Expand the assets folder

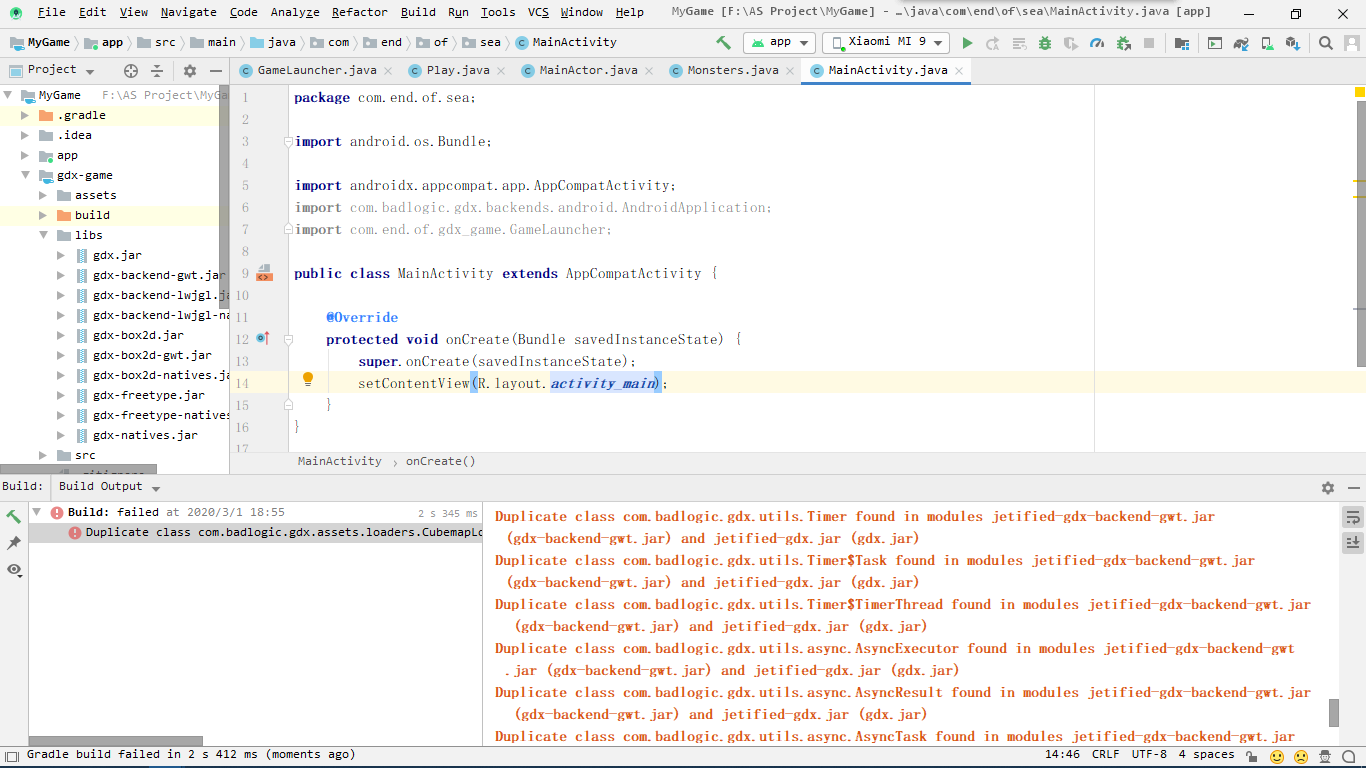43,195
